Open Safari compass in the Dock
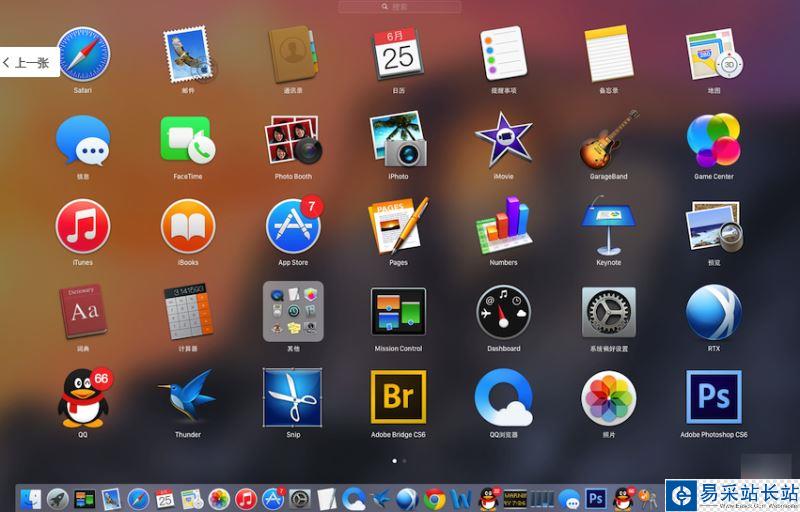 click(x=138, y=499)
